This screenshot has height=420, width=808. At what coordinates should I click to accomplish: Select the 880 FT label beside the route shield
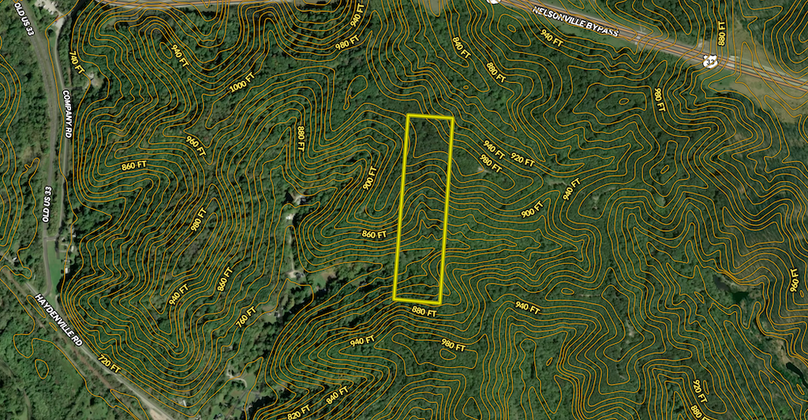coord(722,38)
